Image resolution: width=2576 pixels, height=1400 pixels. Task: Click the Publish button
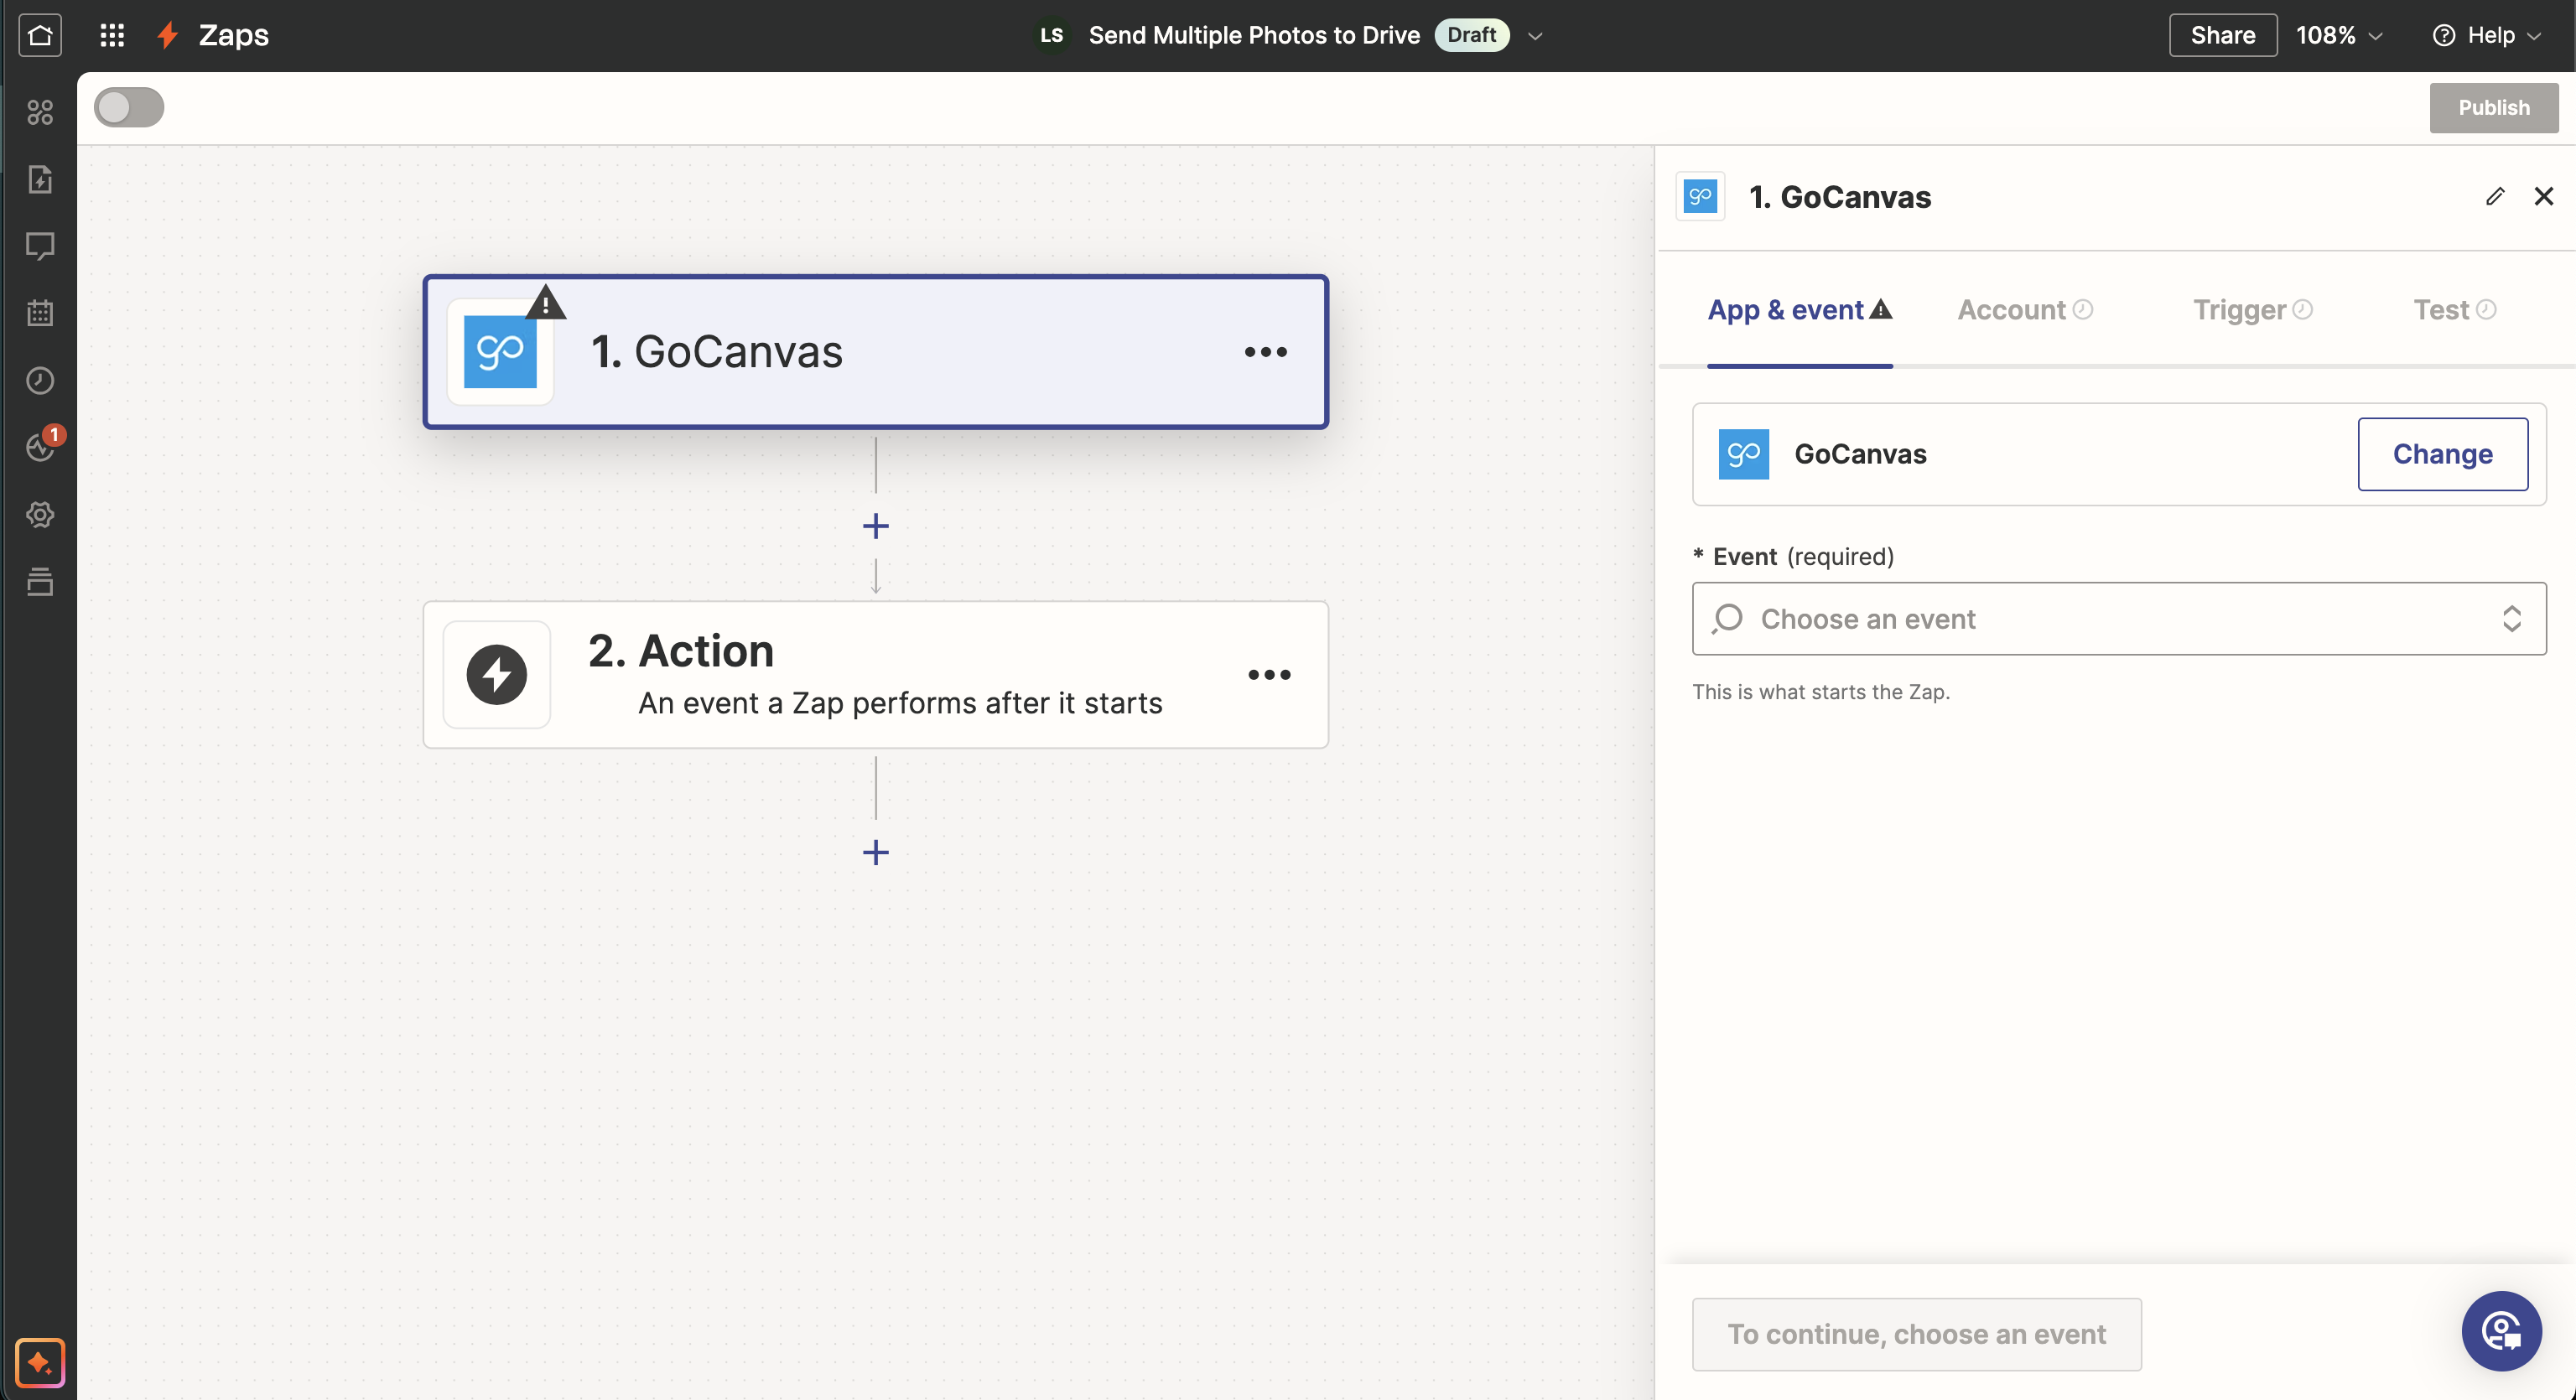click(x=2494, y=107)
